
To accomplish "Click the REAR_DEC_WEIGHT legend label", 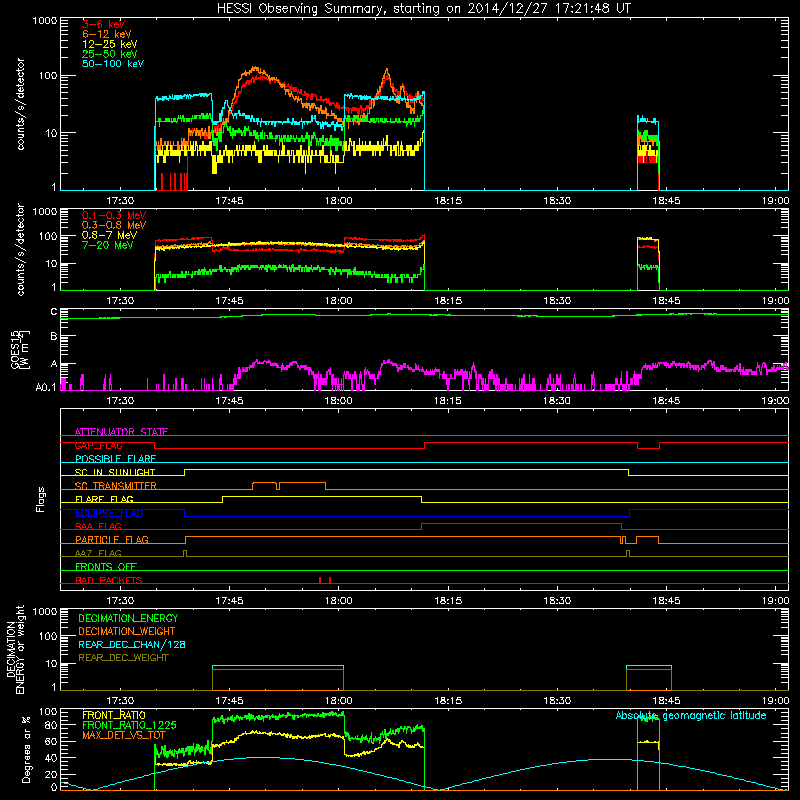I will [123, 658].
